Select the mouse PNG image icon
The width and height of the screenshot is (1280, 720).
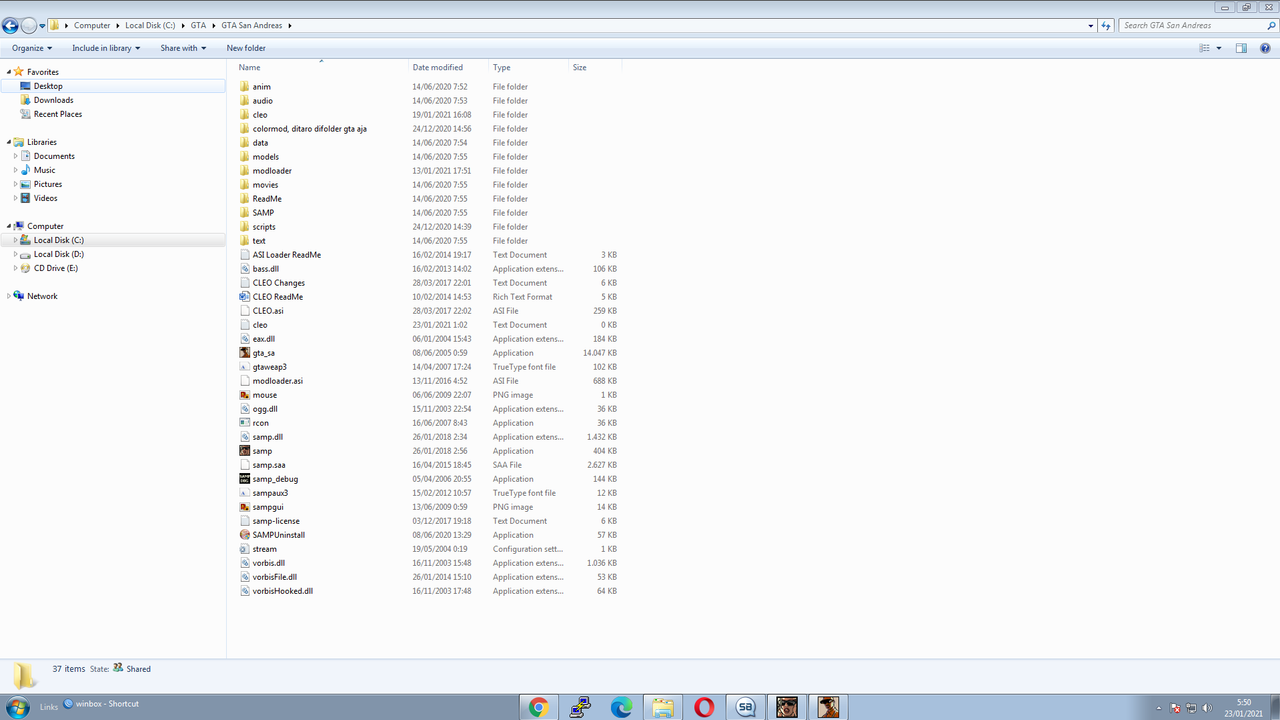[245, 395]
